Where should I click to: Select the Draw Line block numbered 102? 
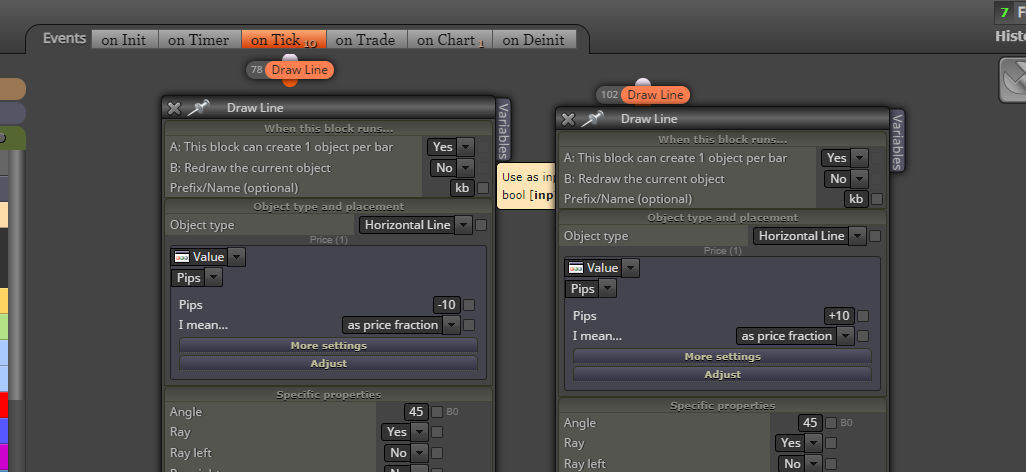(655, 95)
